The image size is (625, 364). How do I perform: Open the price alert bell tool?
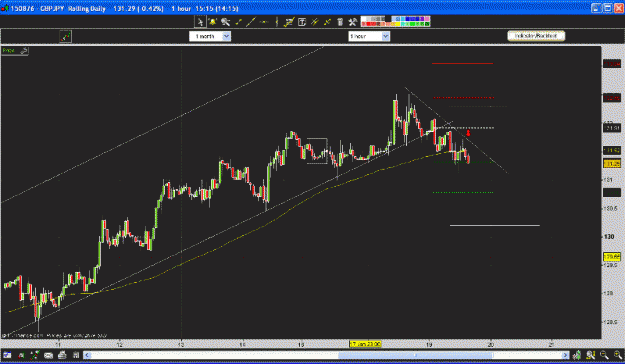click(212, 22)
